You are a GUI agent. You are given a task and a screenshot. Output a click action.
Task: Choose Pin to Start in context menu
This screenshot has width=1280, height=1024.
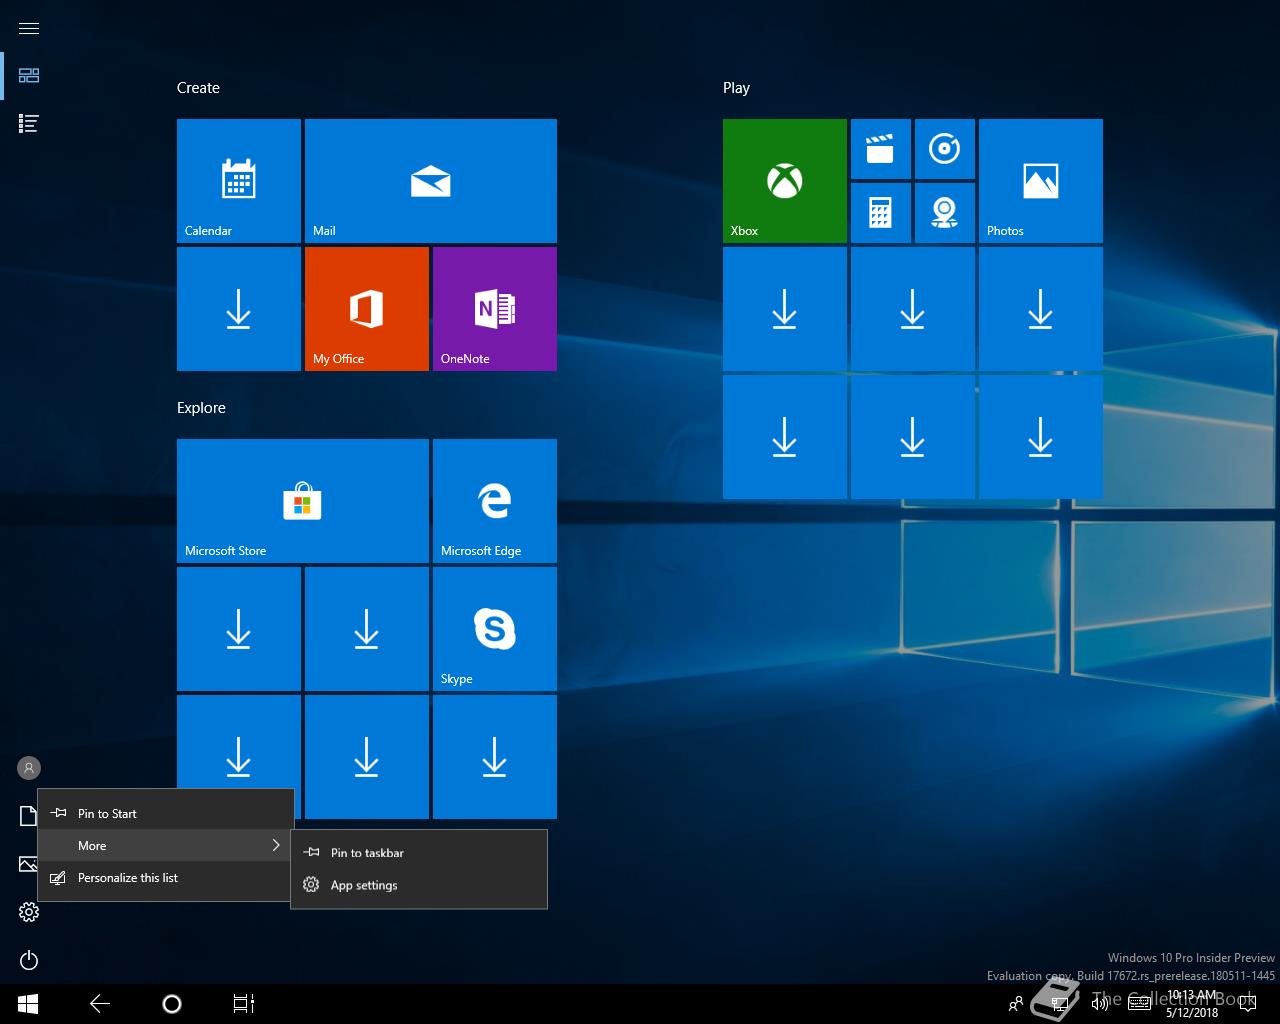(x=166, y=813)
